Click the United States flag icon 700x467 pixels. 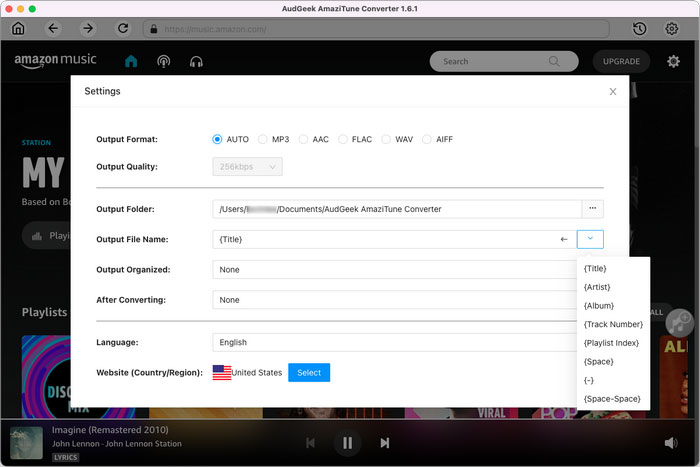tap(221, 372)
